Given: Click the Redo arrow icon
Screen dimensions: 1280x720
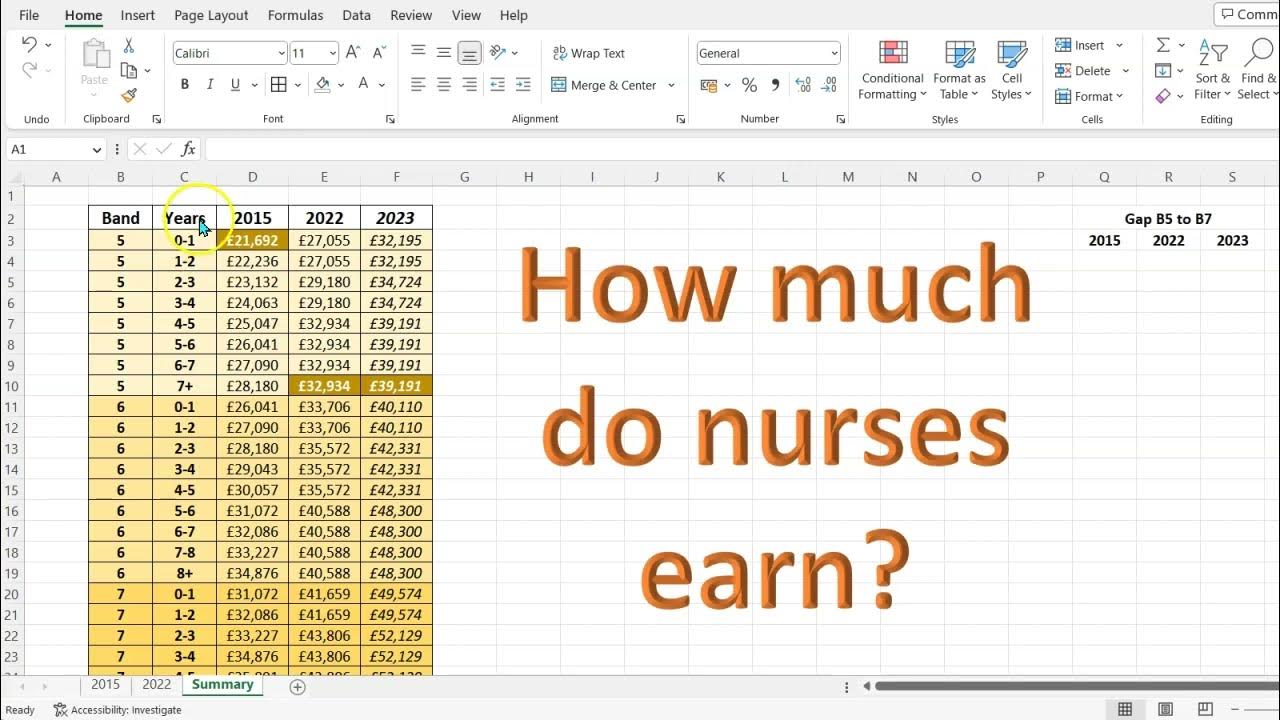Looking at the screenshot, I should coord(29,70).
